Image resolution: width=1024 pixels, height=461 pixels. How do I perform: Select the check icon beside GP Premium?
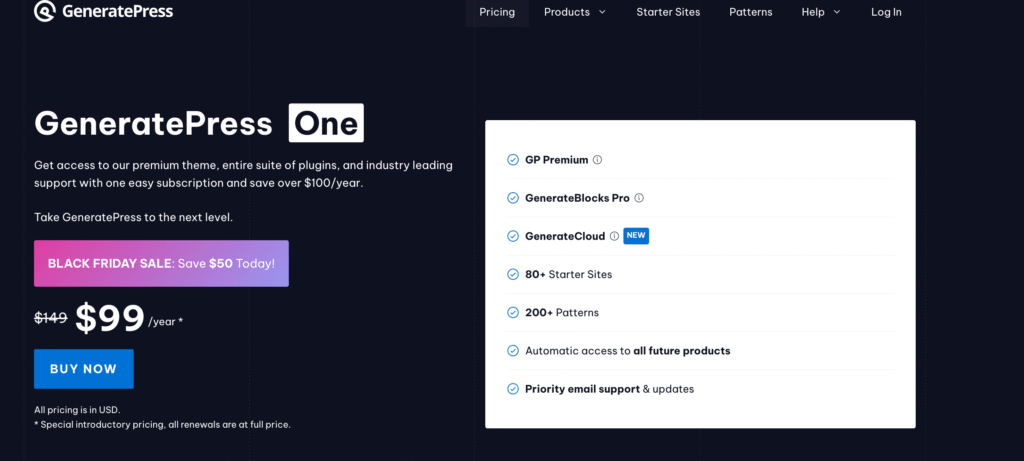tap(513, 159)
